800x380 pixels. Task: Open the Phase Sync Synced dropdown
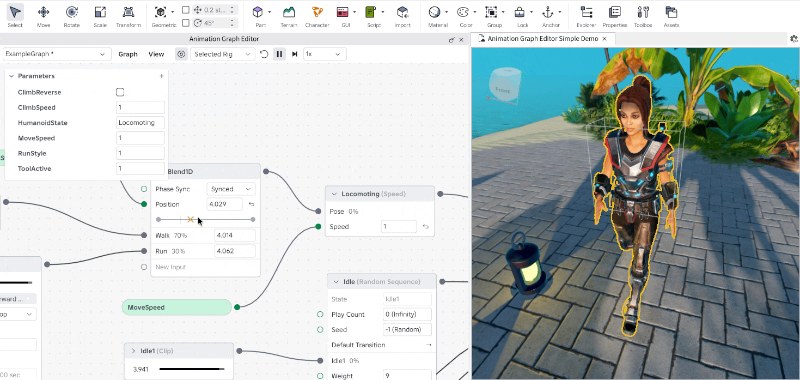[x=231, y=189]
